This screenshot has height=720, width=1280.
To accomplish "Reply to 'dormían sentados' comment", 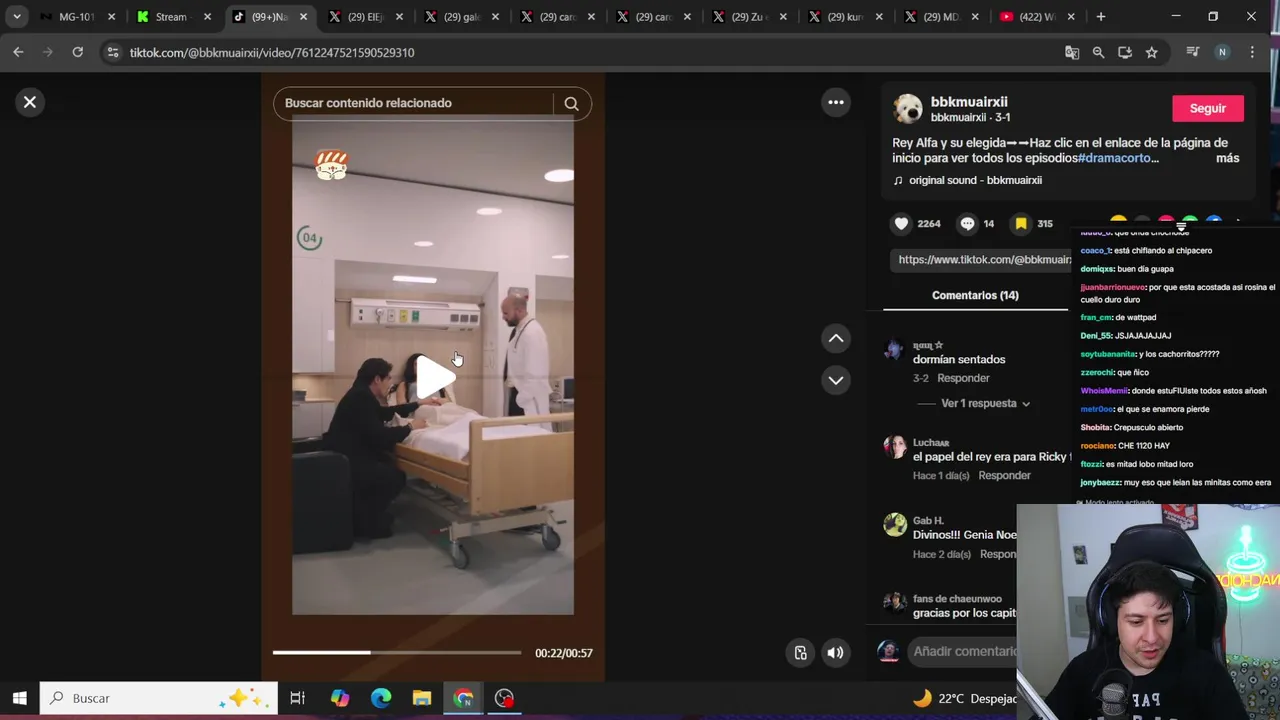I will click(963, 378).
